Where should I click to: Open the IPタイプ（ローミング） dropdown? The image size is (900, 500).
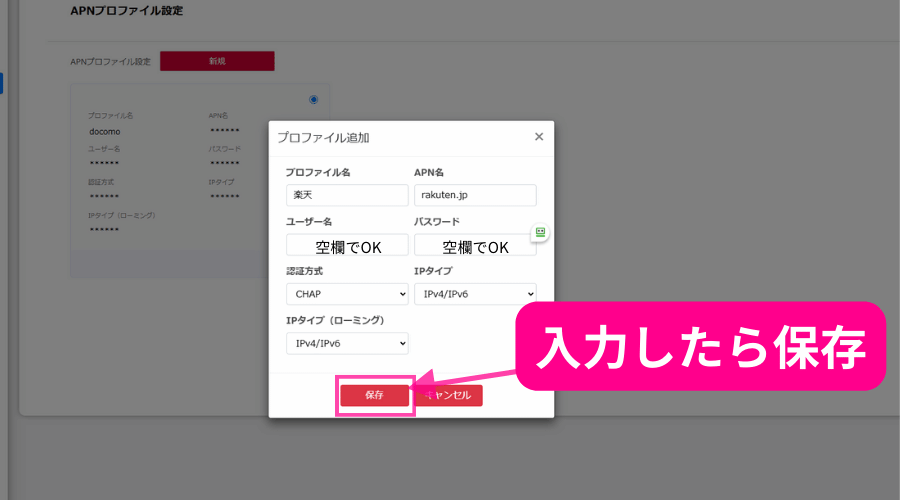coord(347,343)
